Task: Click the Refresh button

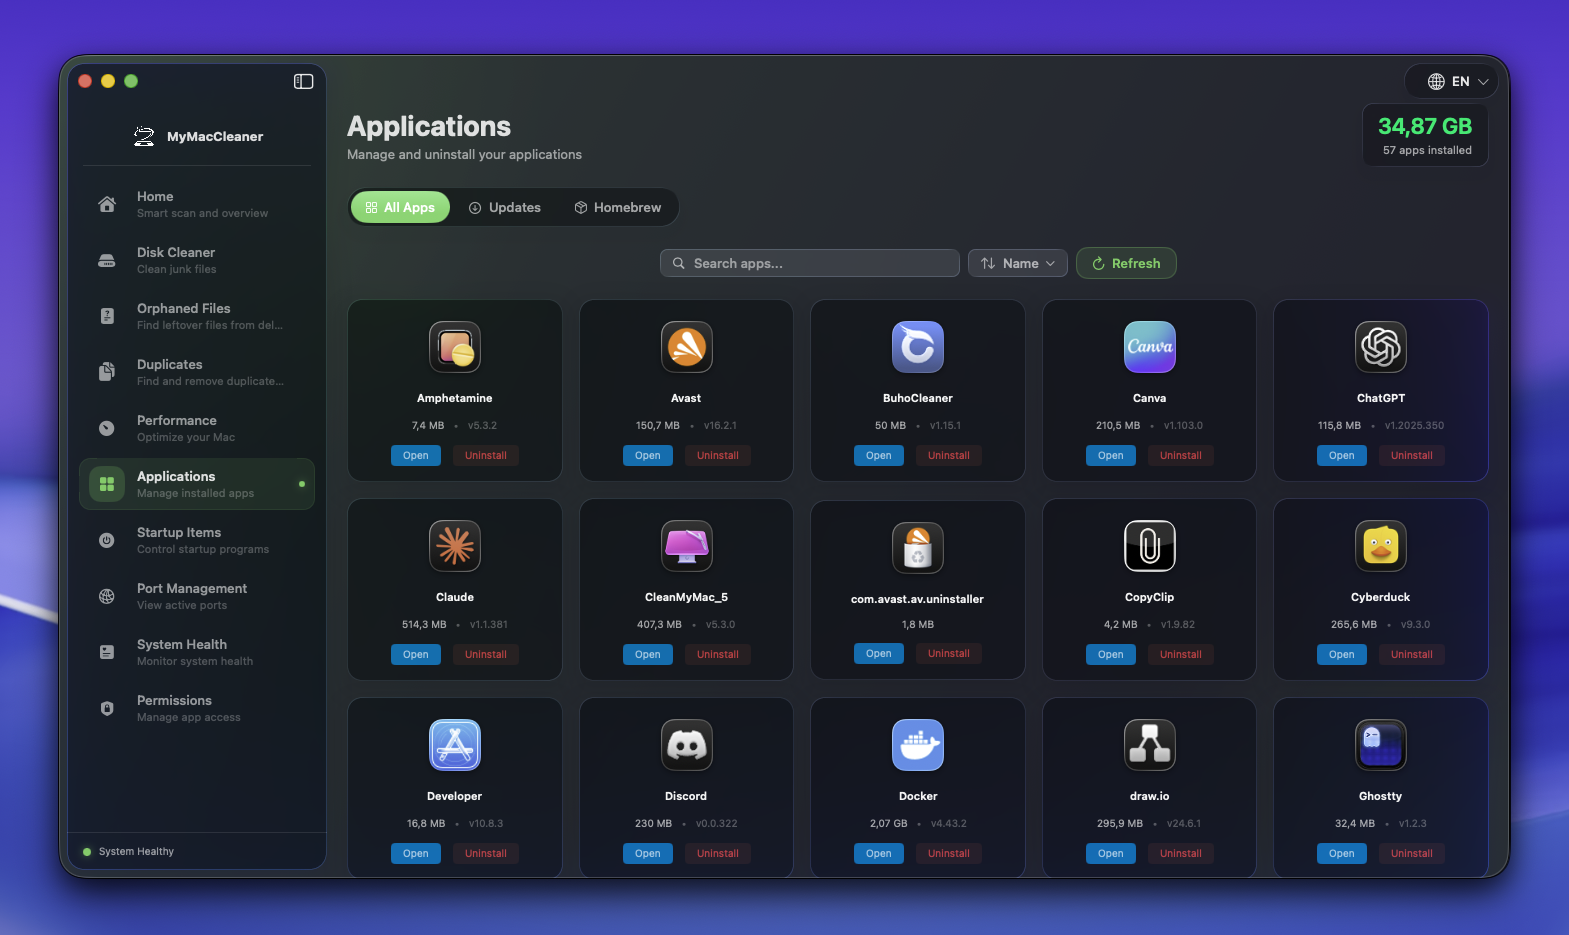Action: tap(1126, 263)
